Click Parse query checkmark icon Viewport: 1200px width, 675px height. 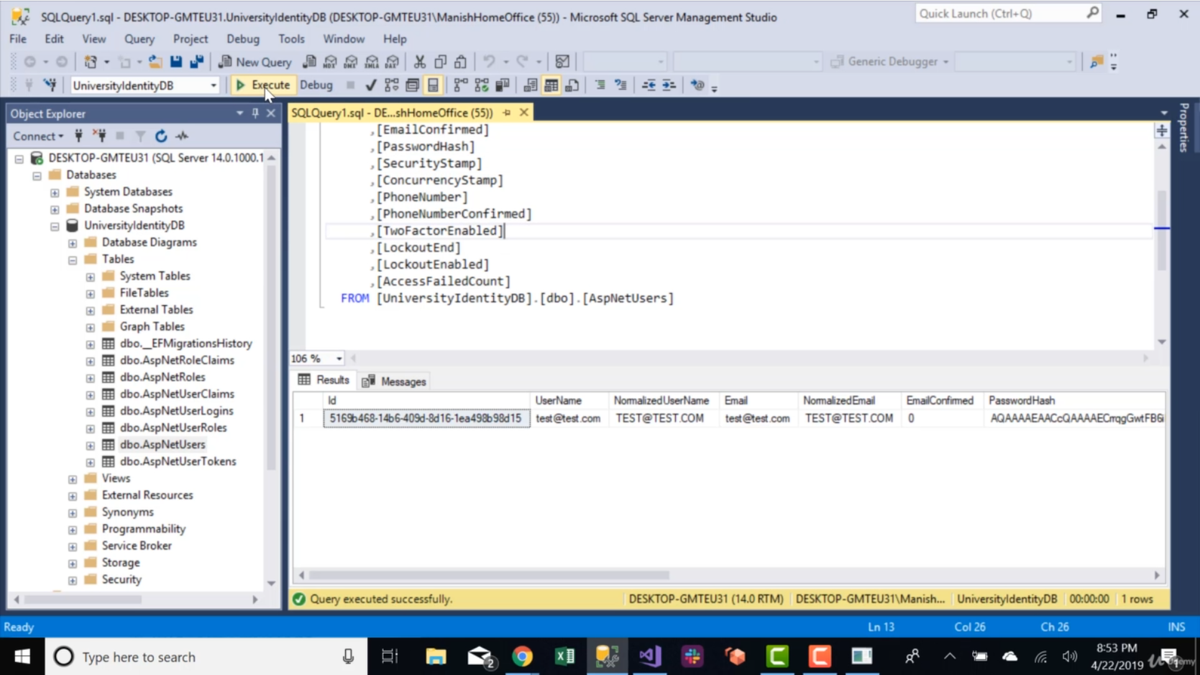(x=371, y=85)
